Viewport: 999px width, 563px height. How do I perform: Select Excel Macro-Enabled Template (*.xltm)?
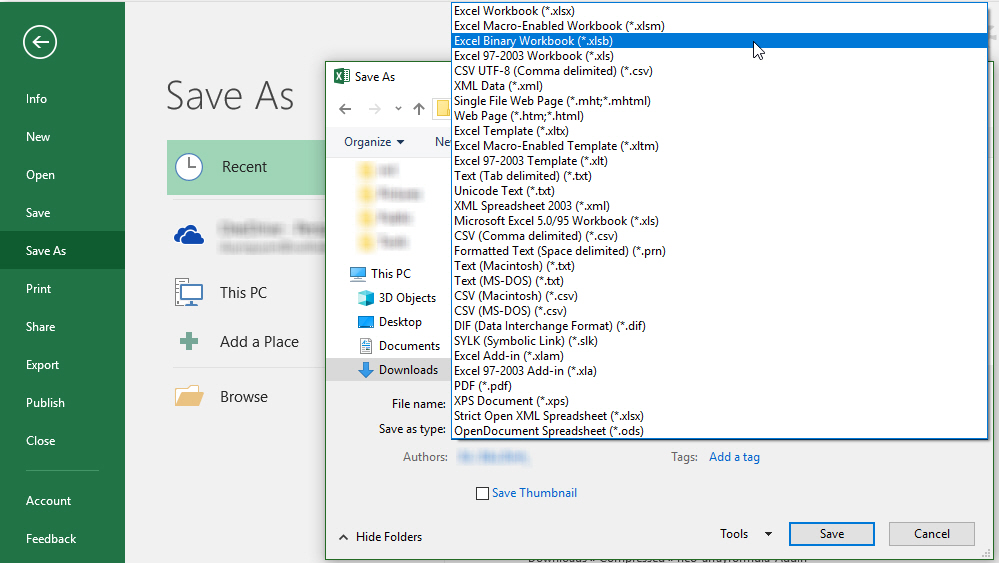point(719,146)
